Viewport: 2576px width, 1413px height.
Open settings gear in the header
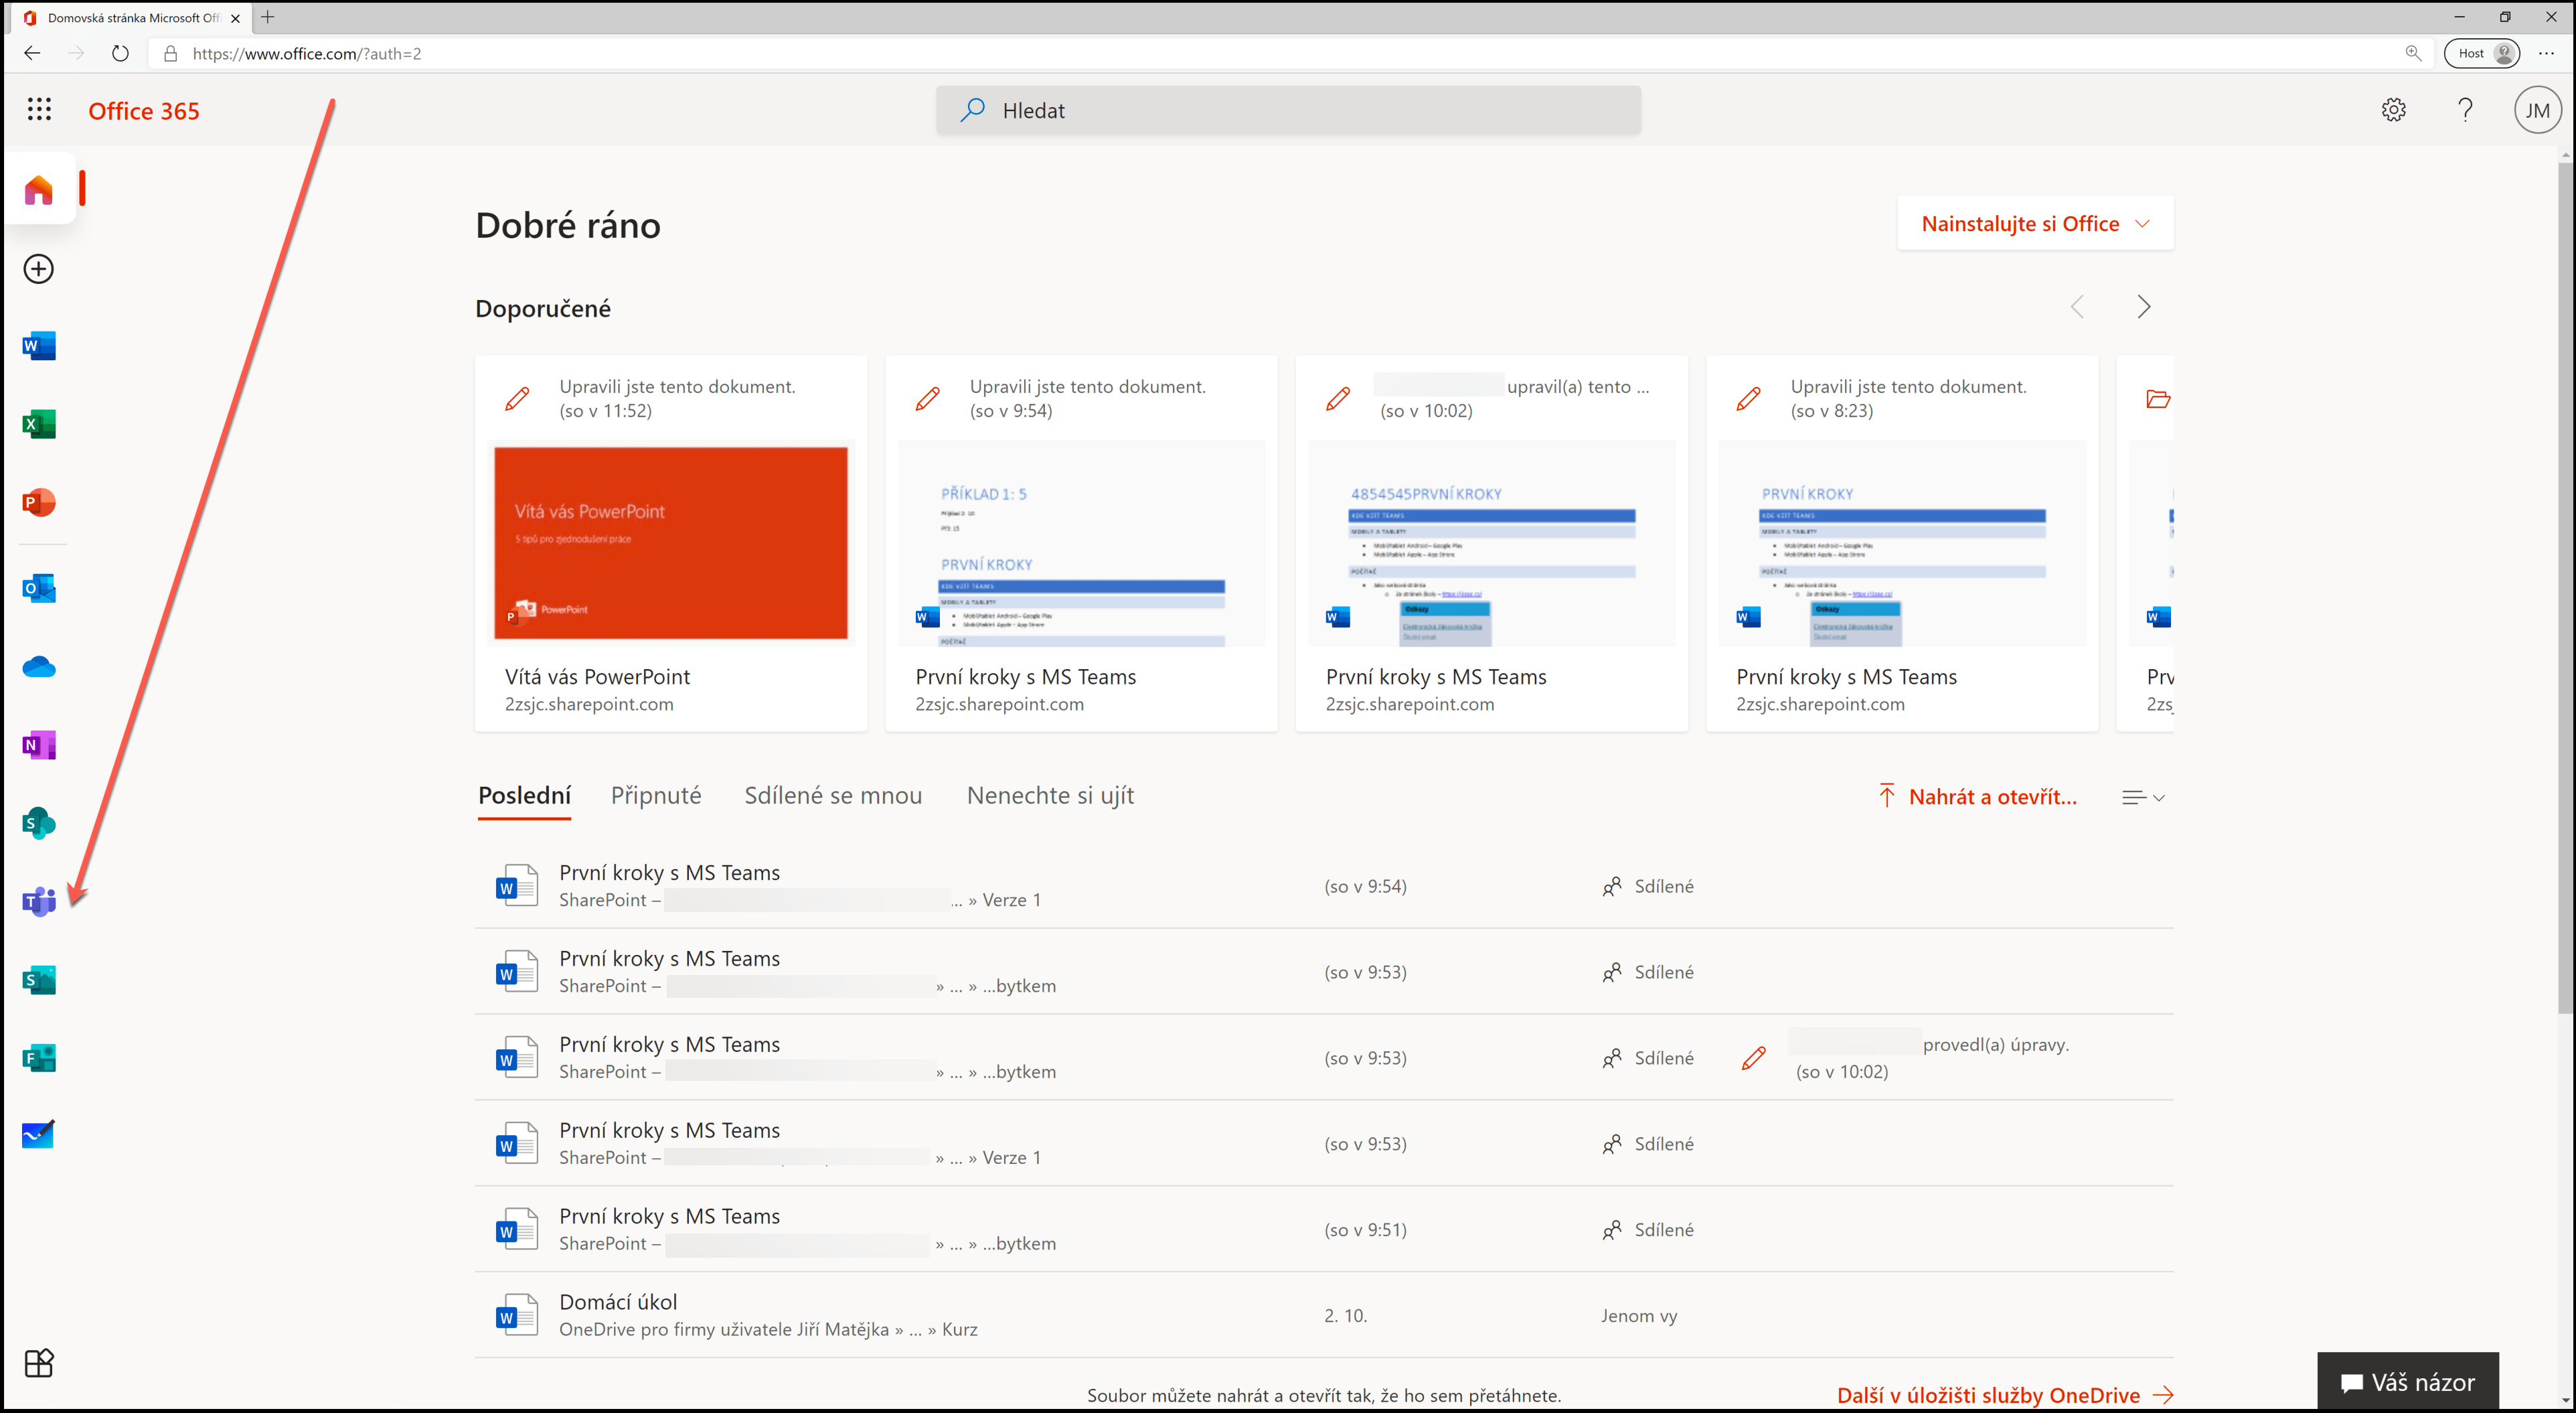[x=2393, y=110]
